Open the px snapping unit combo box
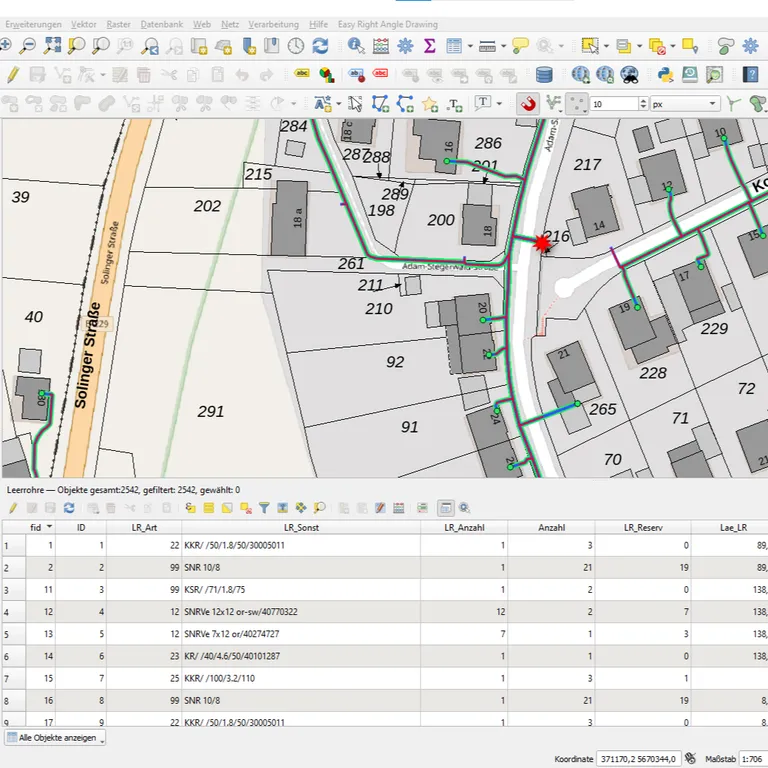Screen dimensions: 768x768 (685, 104)
